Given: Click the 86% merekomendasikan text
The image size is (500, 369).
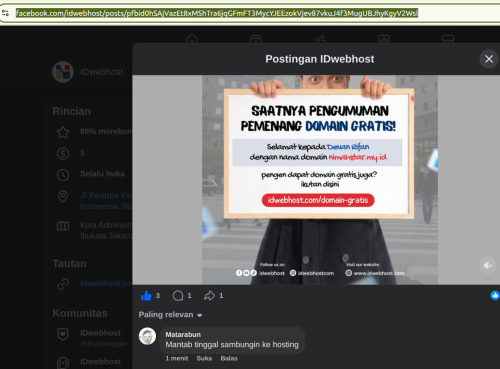Looking at the screenshot, I should pos(106,131).
